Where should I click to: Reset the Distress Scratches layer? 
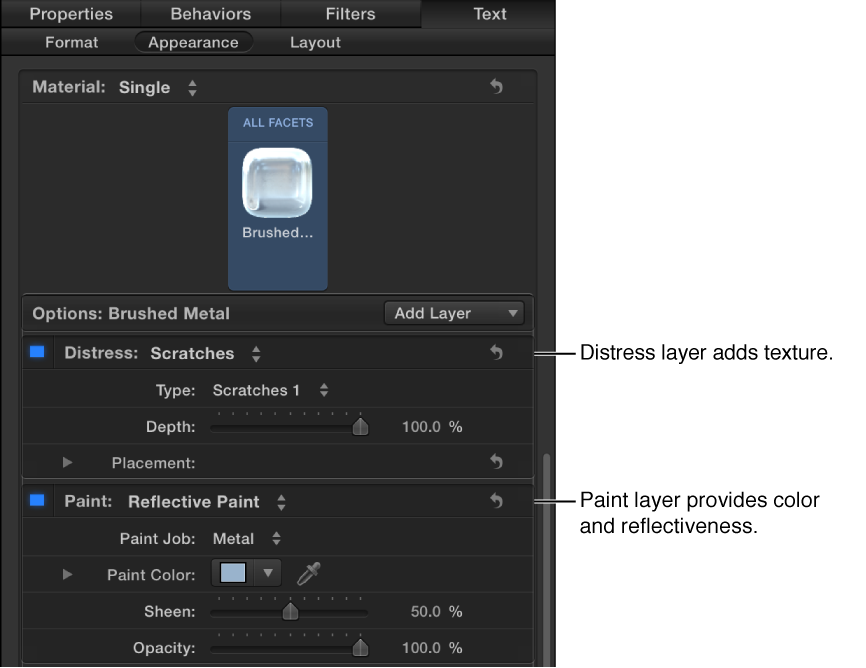click(497, 353)
